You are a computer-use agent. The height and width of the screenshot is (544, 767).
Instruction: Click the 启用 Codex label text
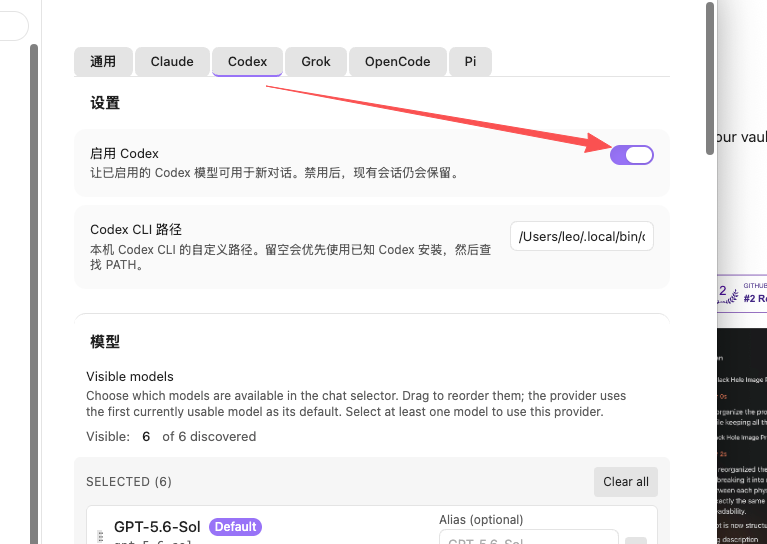tap(124, 154)
